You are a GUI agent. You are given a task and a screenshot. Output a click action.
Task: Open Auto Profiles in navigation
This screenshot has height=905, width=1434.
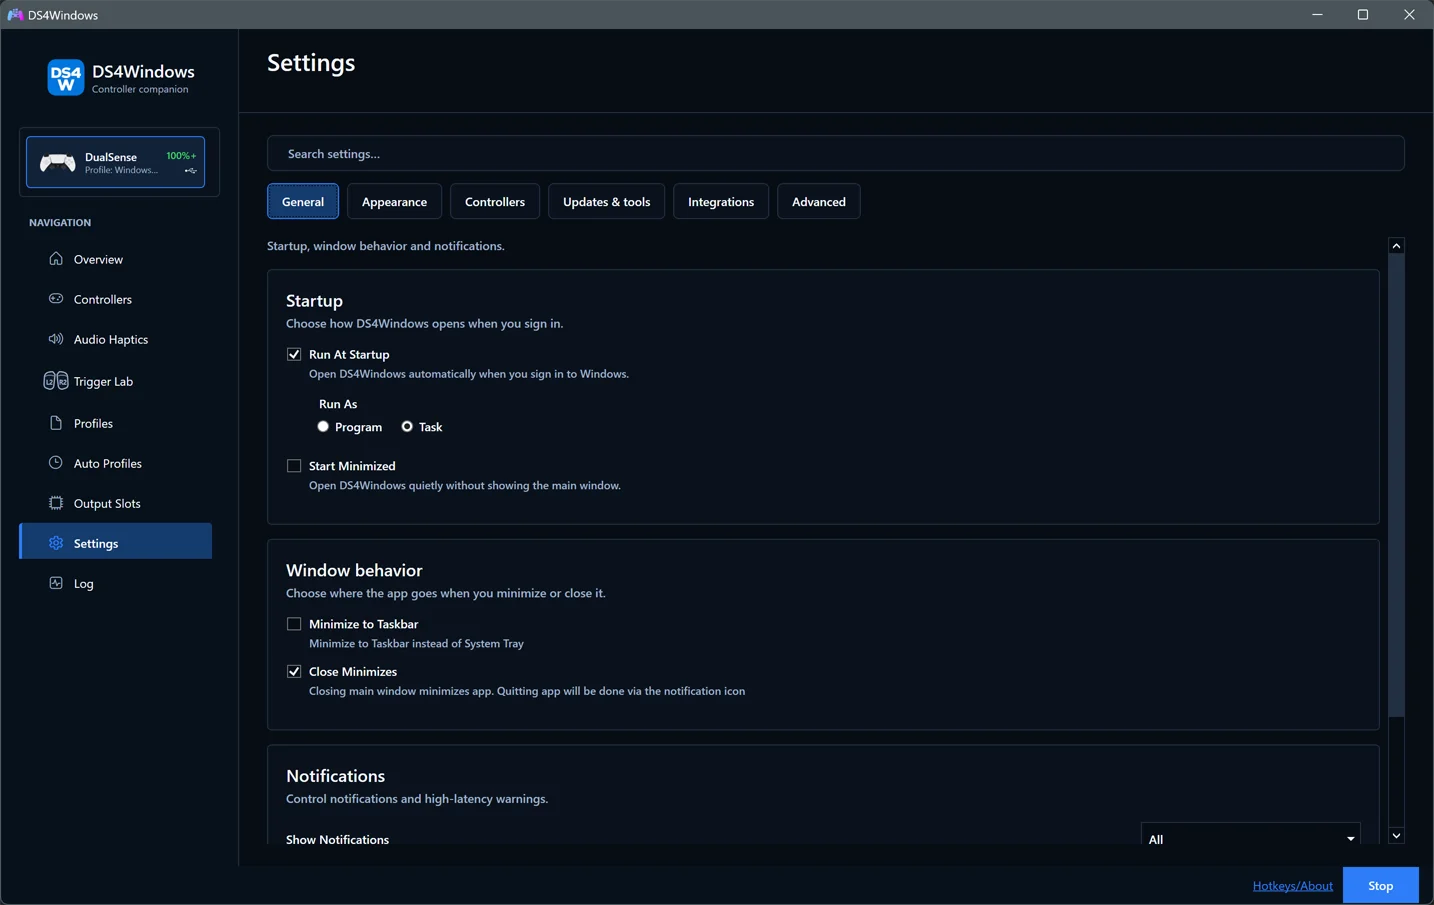coord(115,464)
